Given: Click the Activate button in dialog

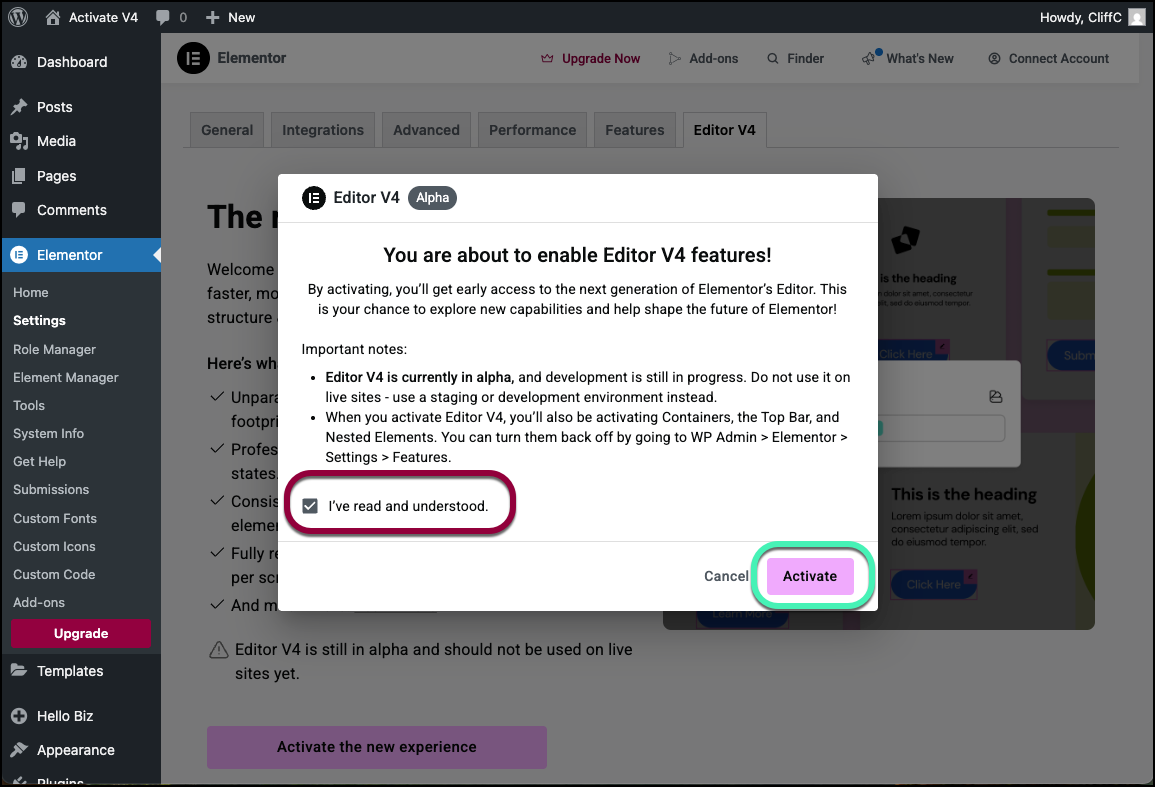Looking at the screenshot, I should [x=809, y=576].
